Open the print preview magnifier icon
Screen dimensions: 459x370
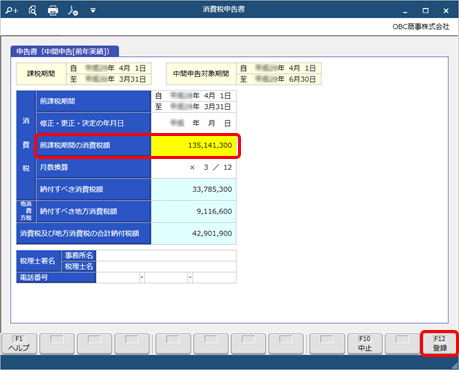32,11
